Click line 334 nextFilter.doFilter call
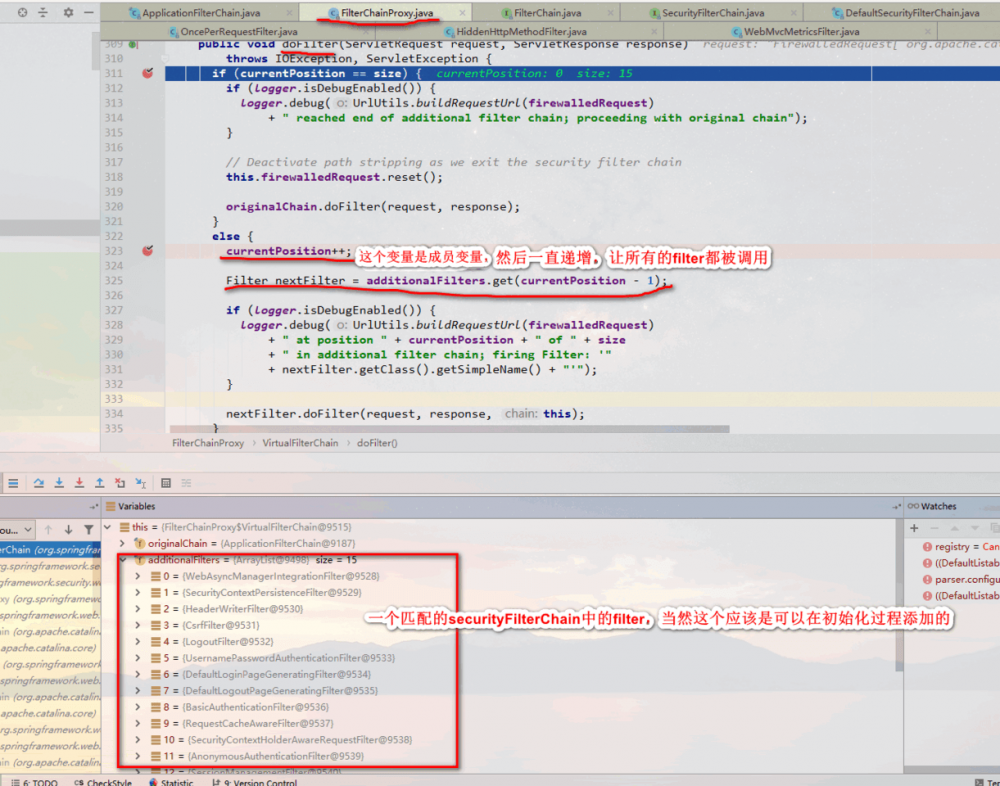1000x786 pixels. coord(405,413)
